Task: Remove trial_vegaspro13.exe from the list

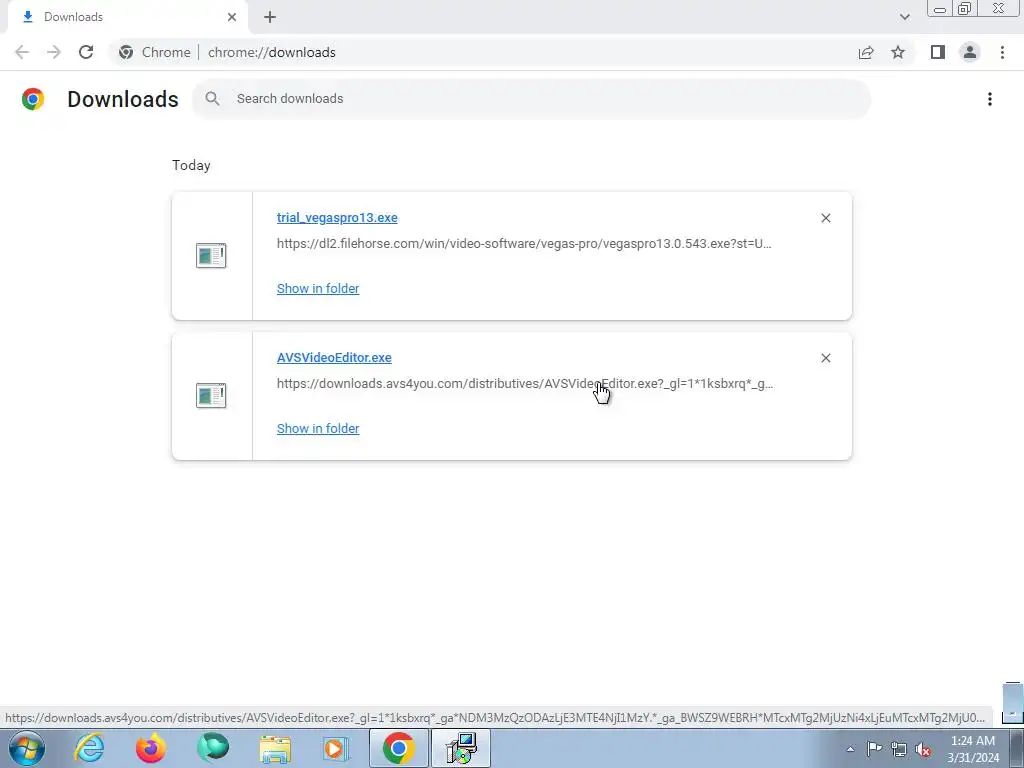Action: pos(825,218)
